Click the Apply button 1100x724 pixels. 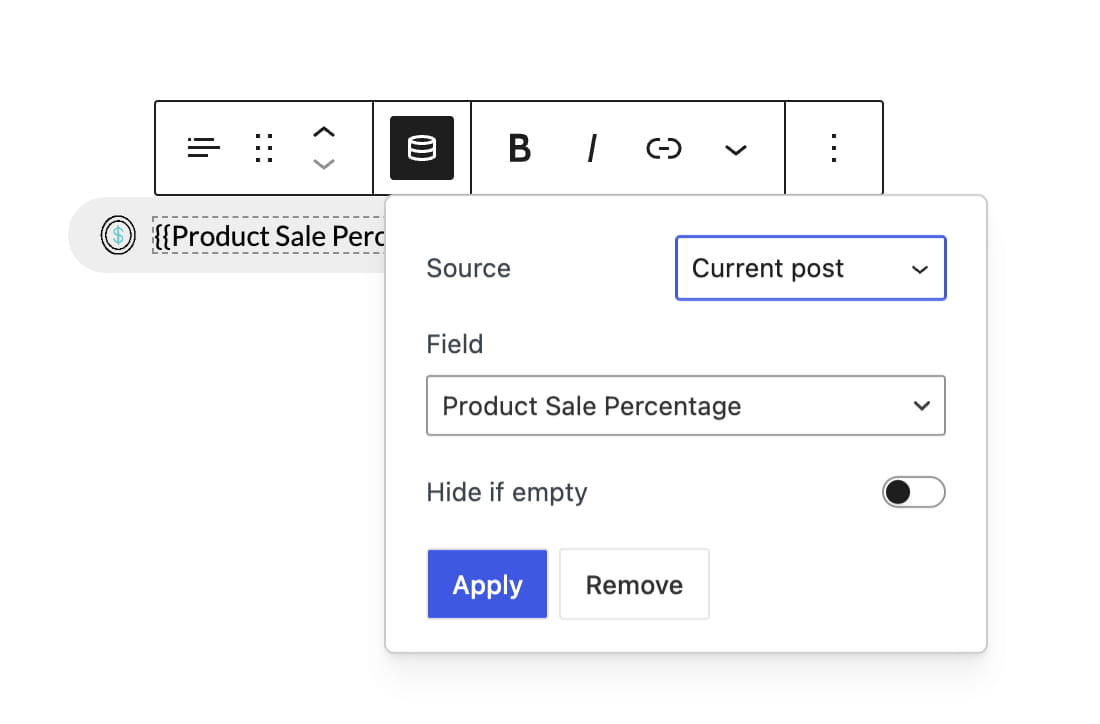click(487, 584)
